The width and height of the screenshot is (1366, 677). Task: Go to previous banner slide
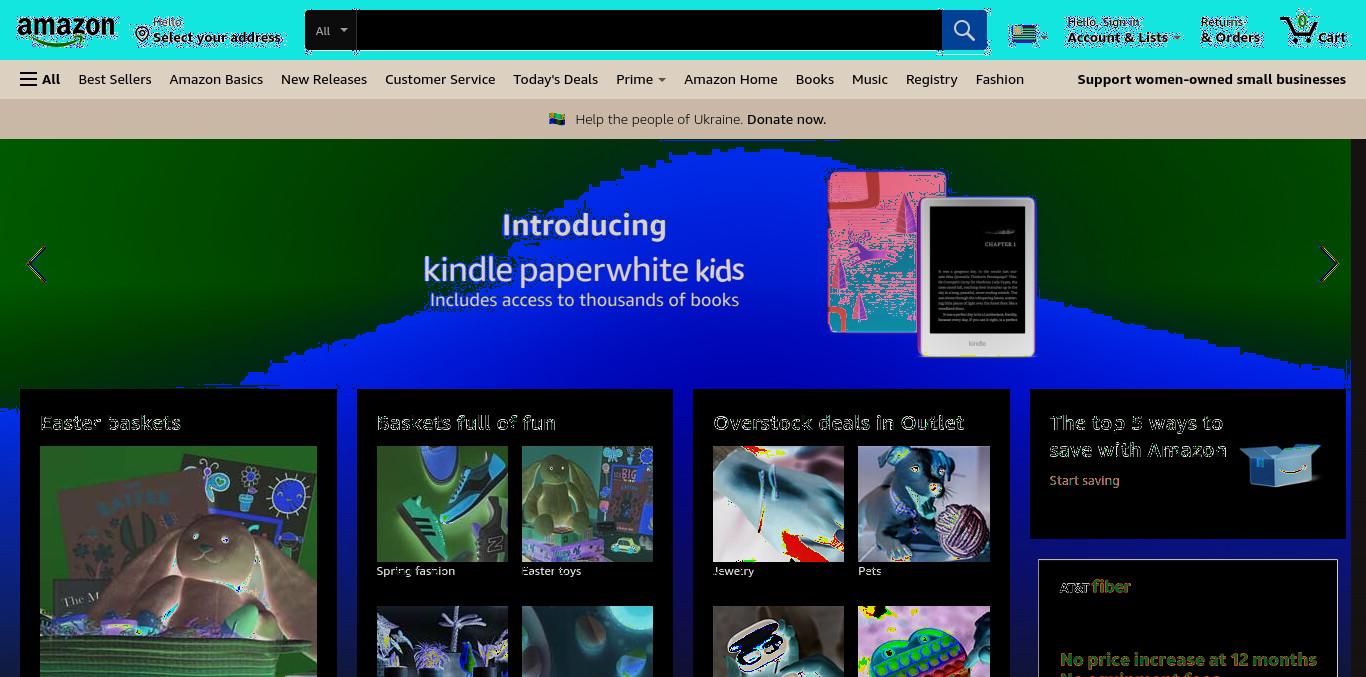(x=36, y=264)
